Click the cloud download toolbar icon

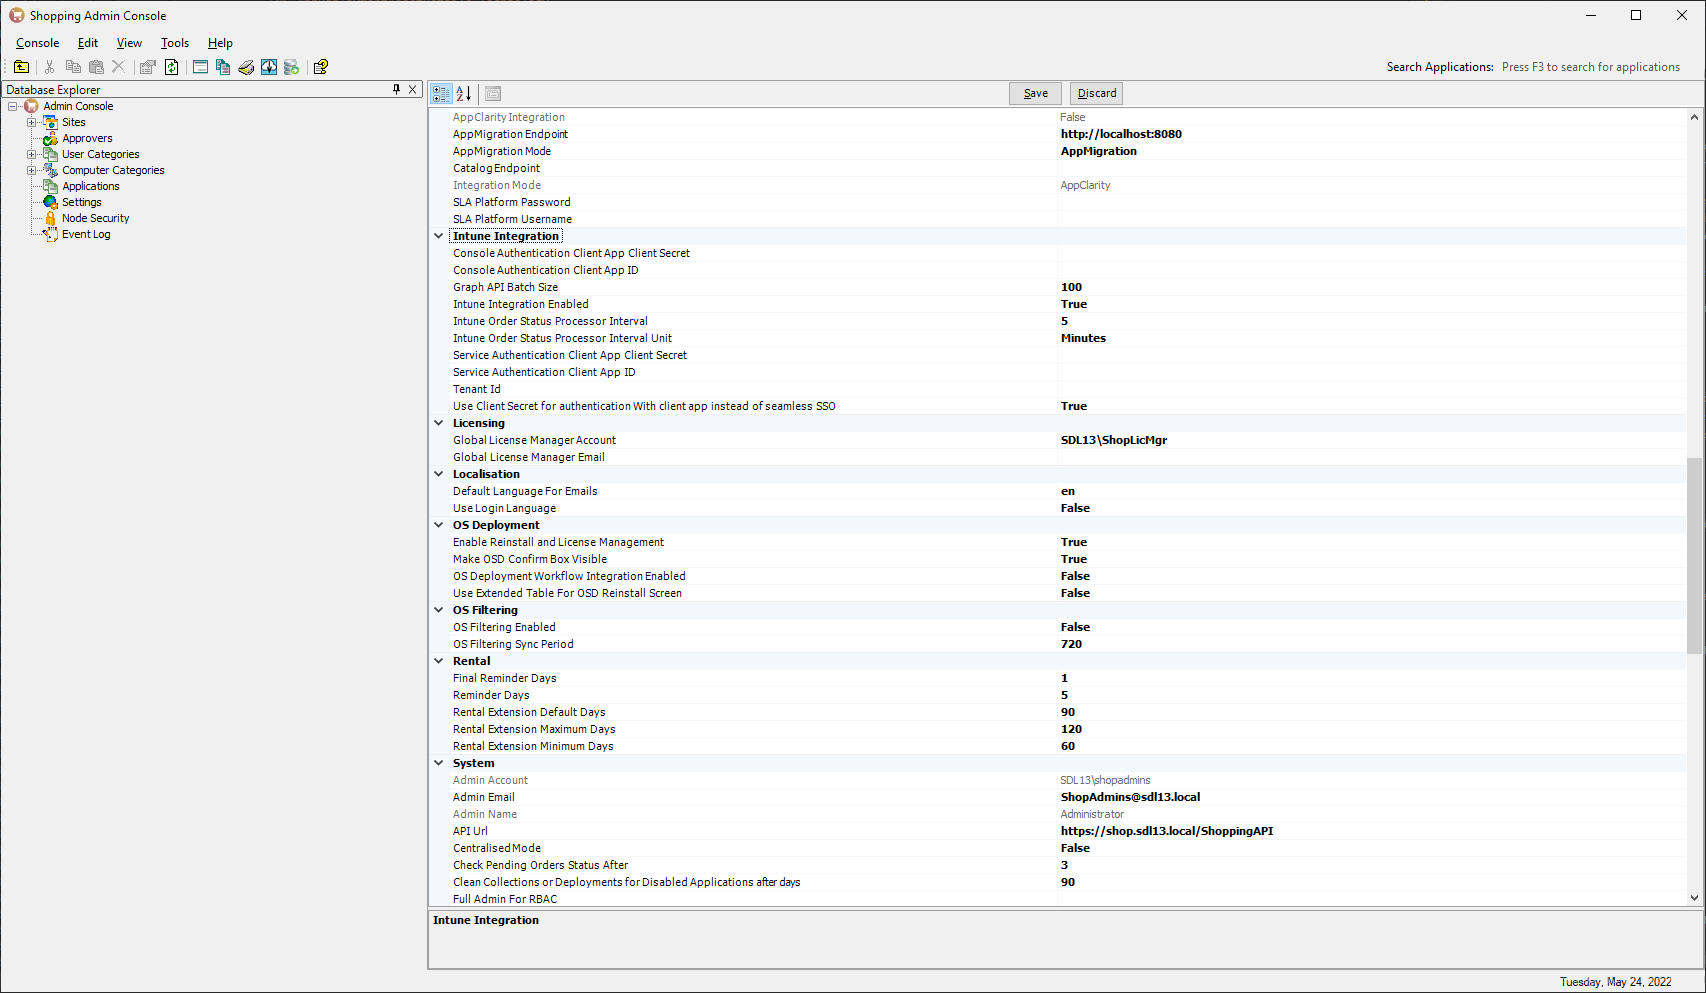click(269, 67)
